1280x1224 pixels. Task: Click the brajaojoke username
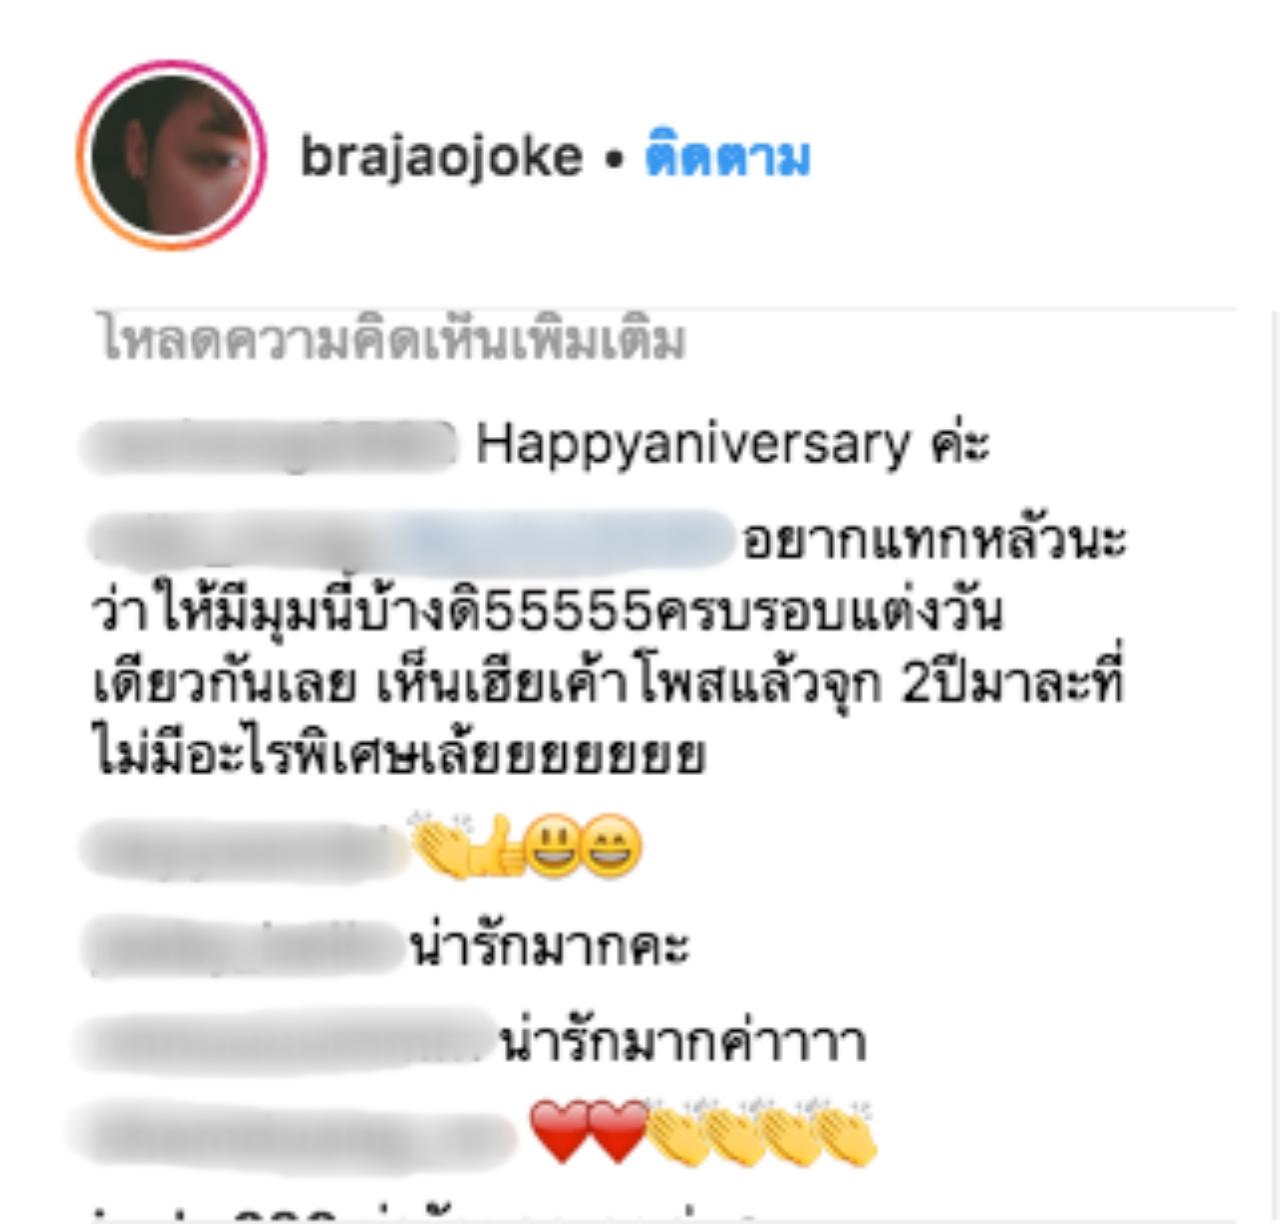(x=441, y=157)
